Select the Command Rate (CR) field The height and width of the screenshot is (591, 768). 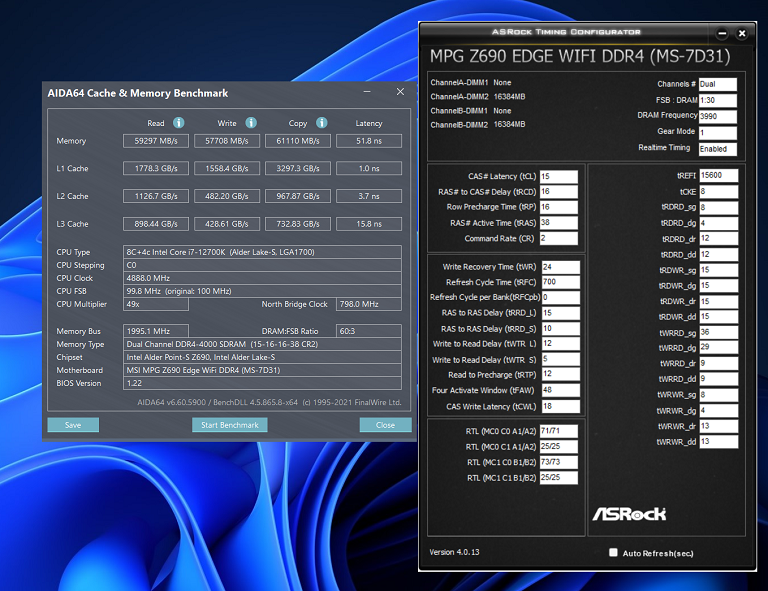(559, 238)
